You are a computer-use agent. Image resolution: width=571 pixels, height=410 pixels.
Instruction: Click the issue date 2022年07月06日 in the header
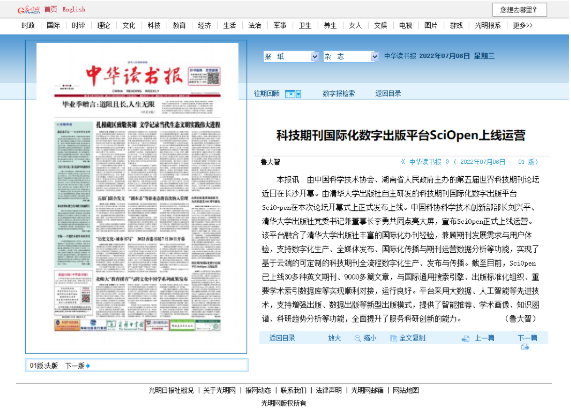point(444,56)
